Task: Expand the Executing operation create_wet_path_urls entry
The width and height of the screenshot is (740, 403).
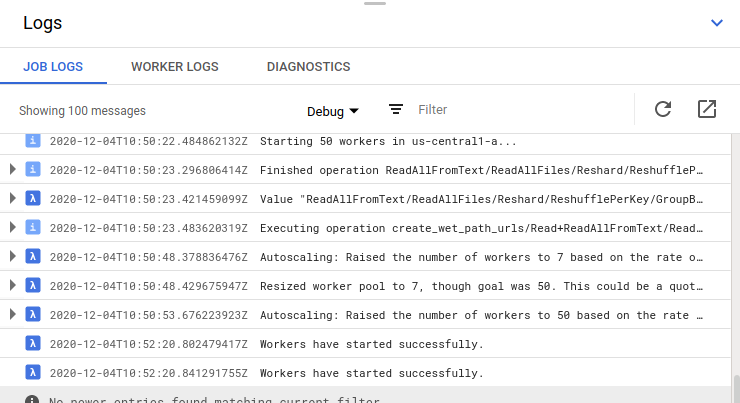Action: coord(13,227)
